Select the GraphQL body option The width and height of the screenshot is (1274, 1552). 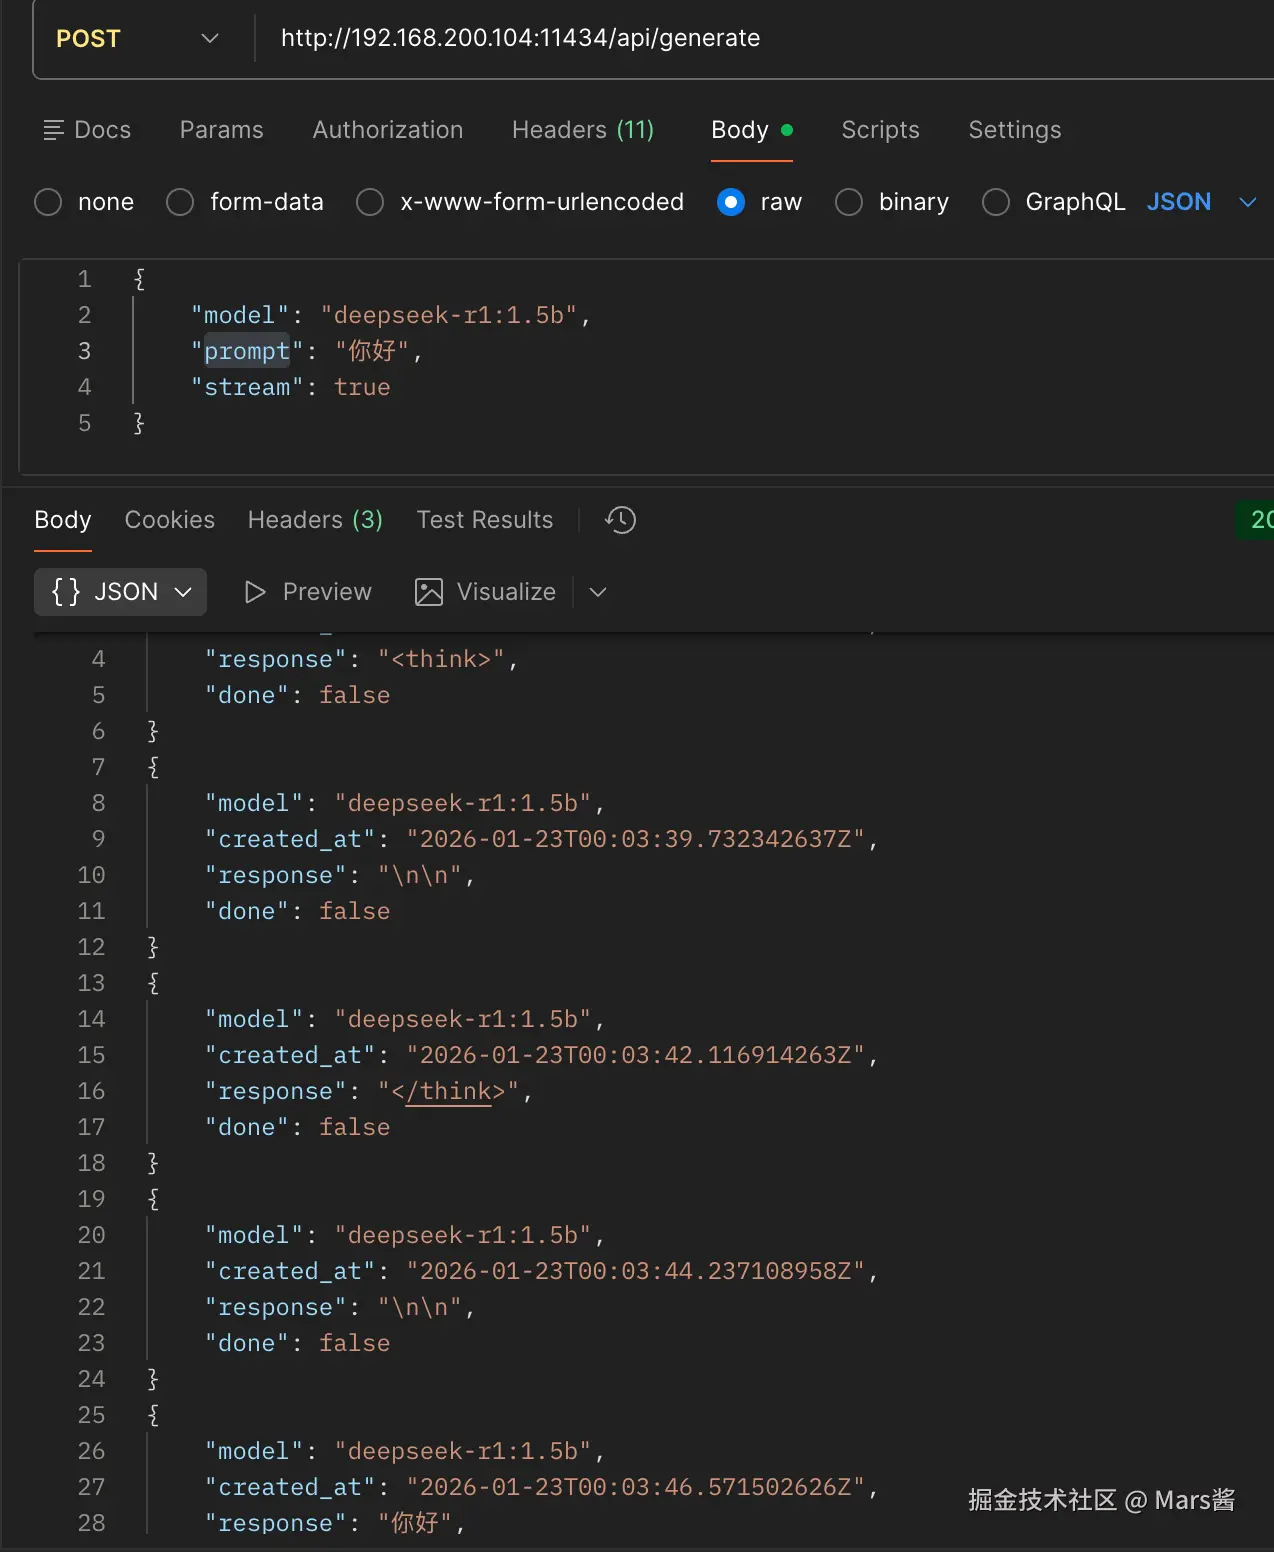[x=996, y=202]
